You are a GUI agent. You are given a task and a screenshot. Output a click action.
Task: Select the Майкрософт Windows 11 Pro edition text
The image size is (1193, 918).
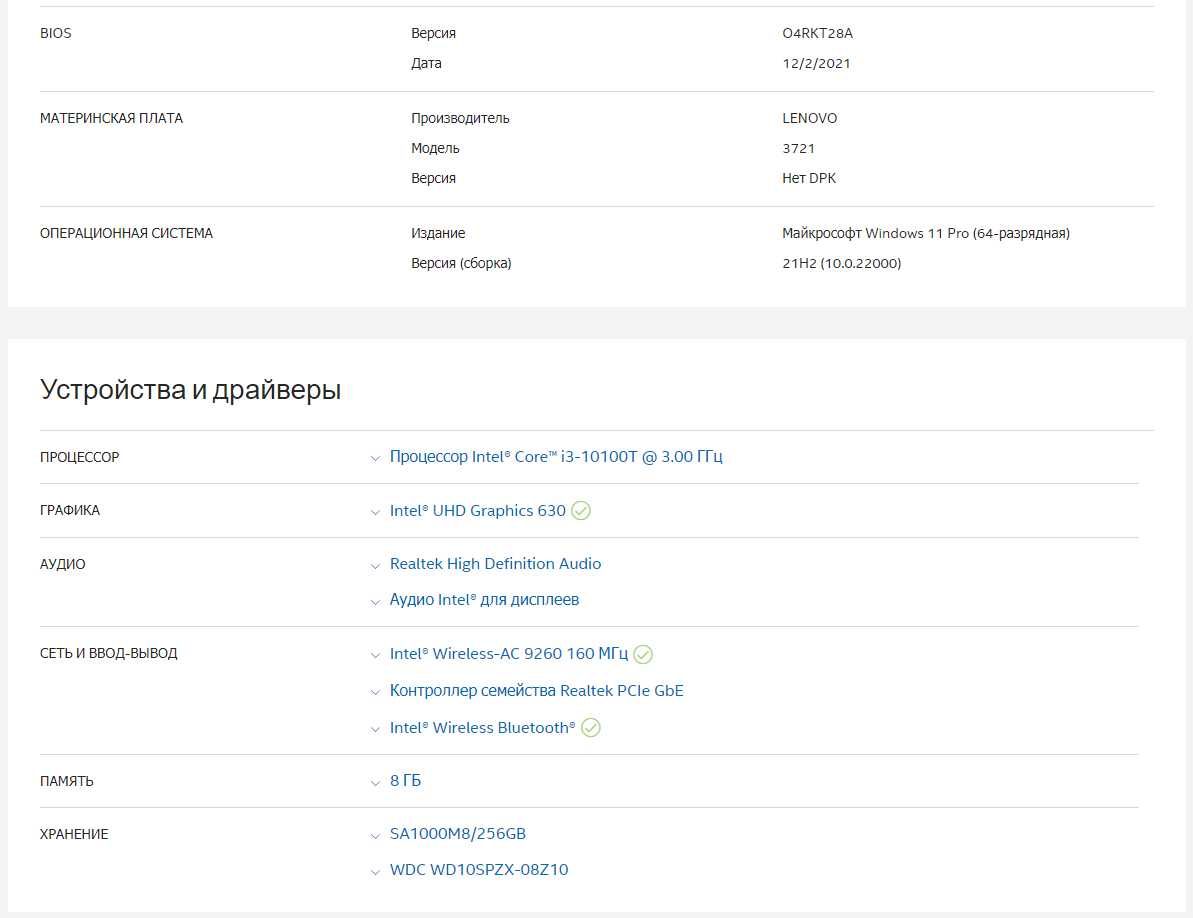[x=926, y=233]
